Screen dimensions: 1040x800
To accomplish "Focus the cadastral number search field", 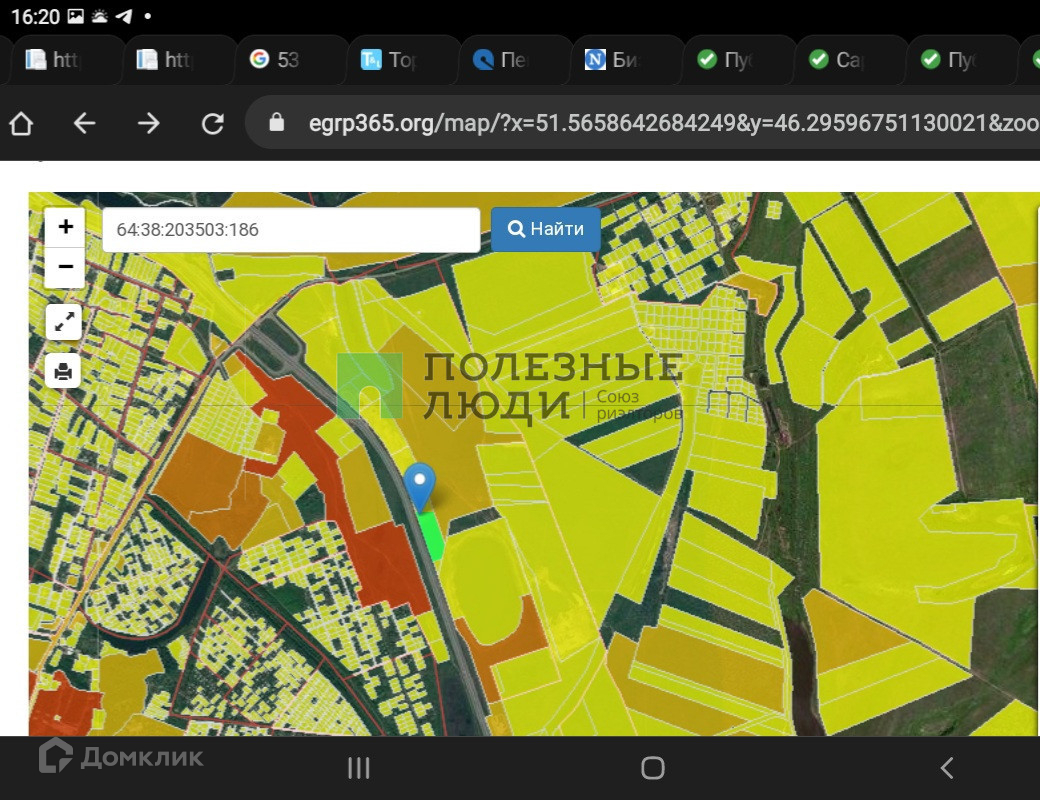I will 291,230.
